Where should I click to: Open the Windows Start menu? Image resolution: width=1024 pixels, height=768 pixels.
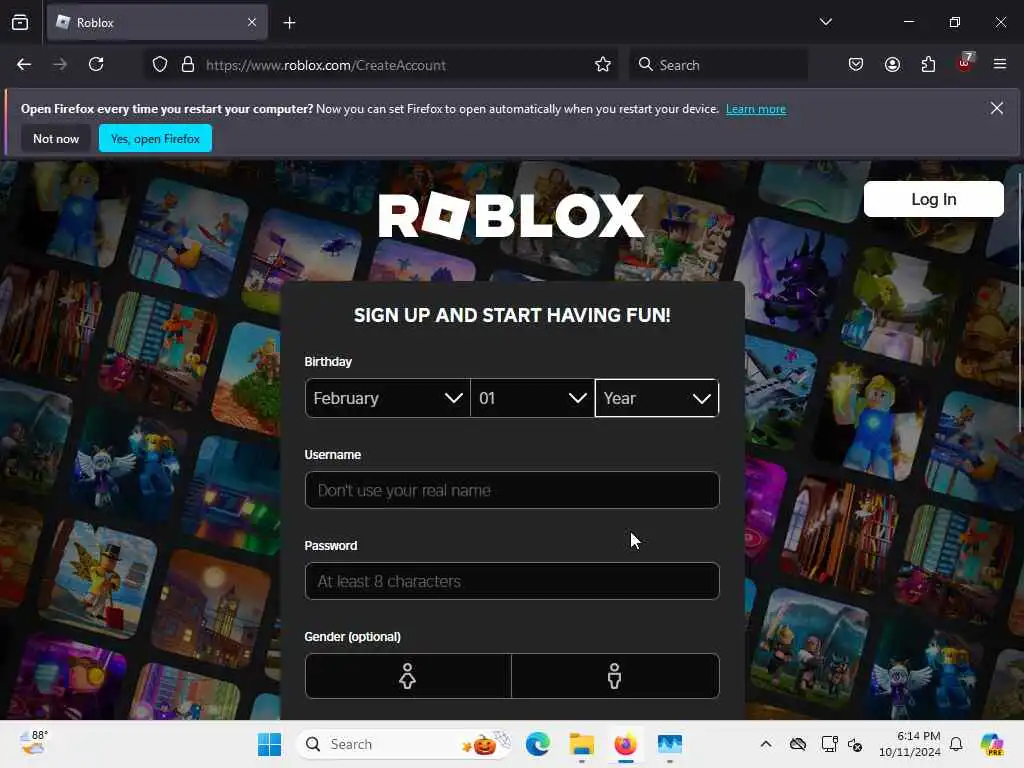point(269,744)
